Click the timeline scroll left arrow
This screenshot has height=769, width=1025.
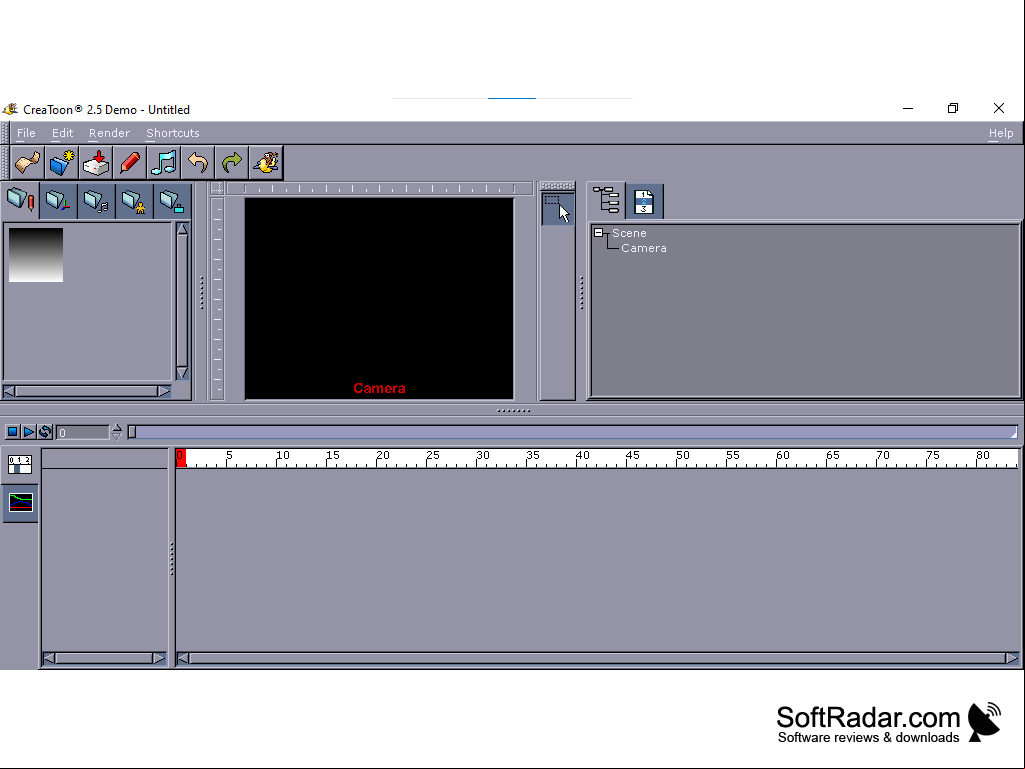184,658
